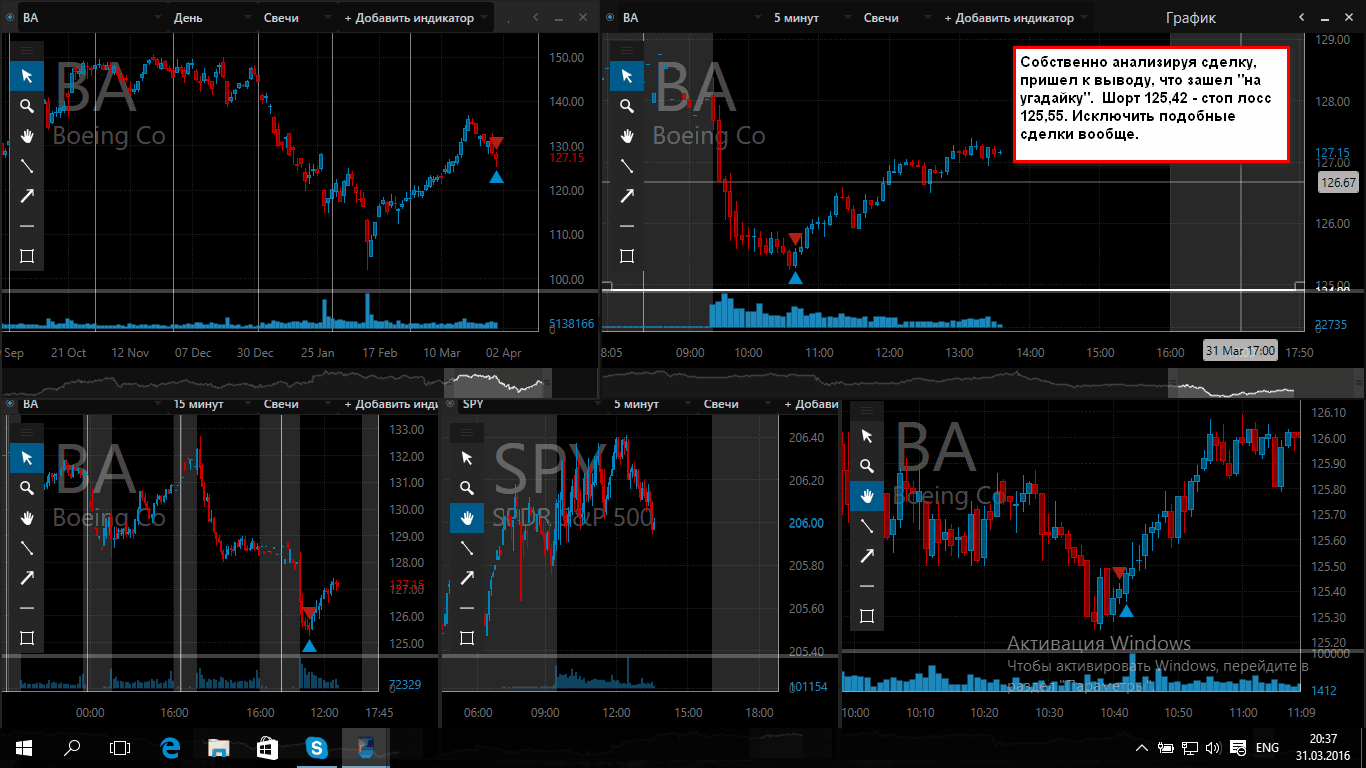Select pointer tool in SPY chart
Screen dimensions: 1366x768
pyautogui.click(x=467, y=458)
